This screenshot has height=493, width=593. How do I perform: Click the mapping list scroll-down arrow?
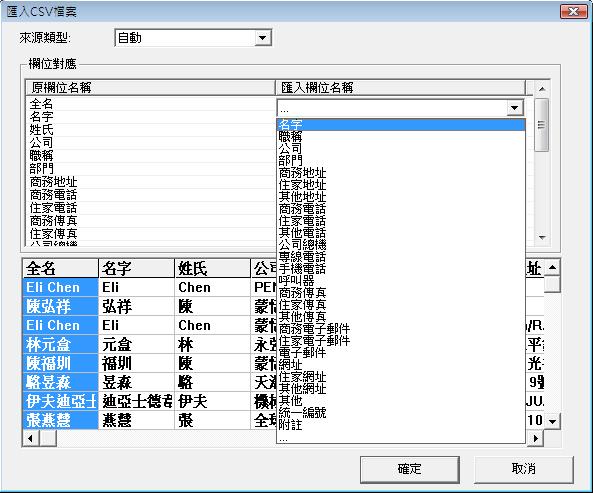pos(542,238)
